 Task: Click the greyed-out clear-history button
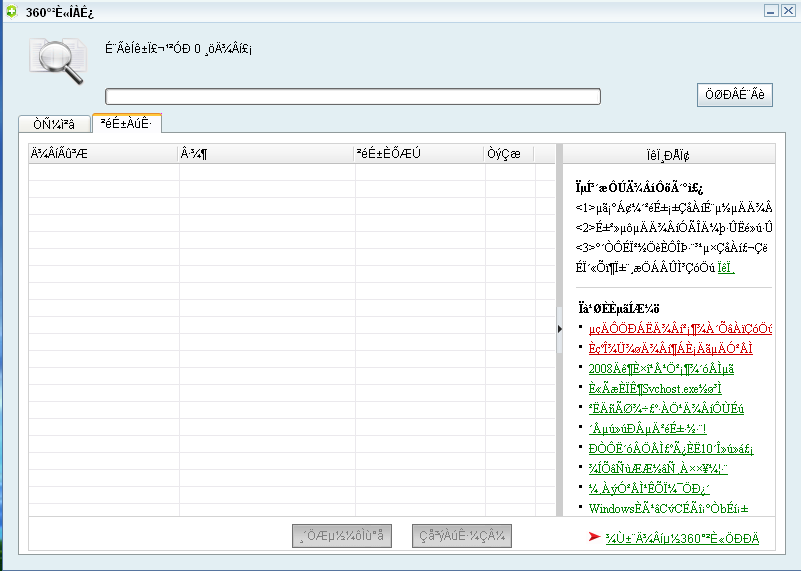462,536
